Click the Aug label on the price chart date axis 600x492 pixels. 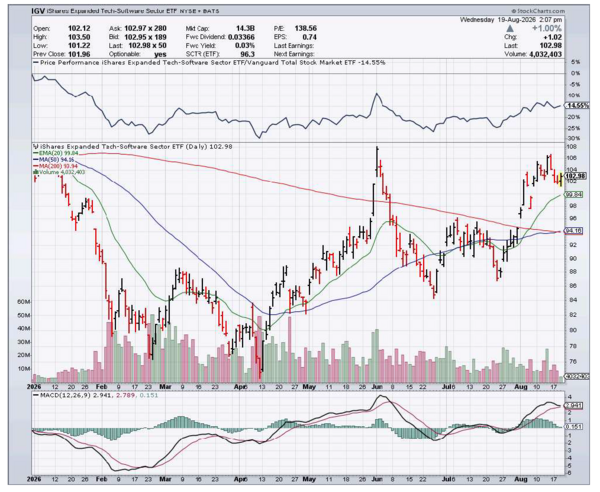tap(521, 387)
